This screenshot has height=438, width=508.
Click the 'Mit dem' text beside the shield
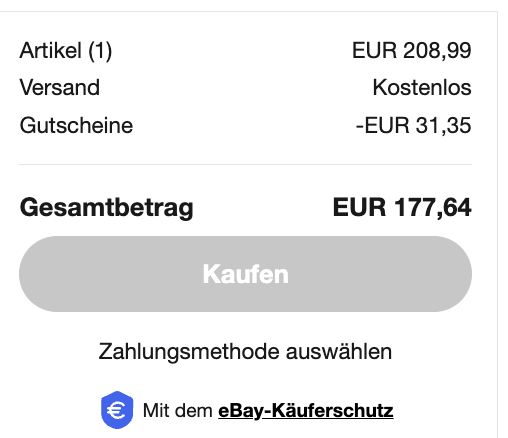[x=177, y=410]
